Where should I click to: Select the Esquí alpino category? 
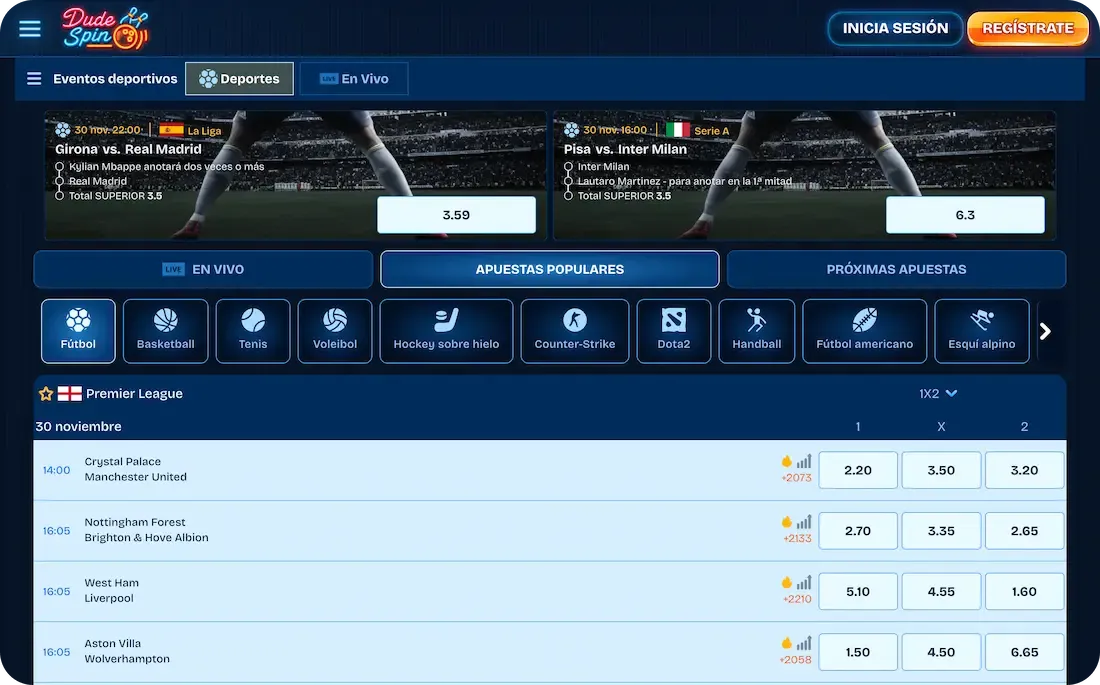[981, 331]
